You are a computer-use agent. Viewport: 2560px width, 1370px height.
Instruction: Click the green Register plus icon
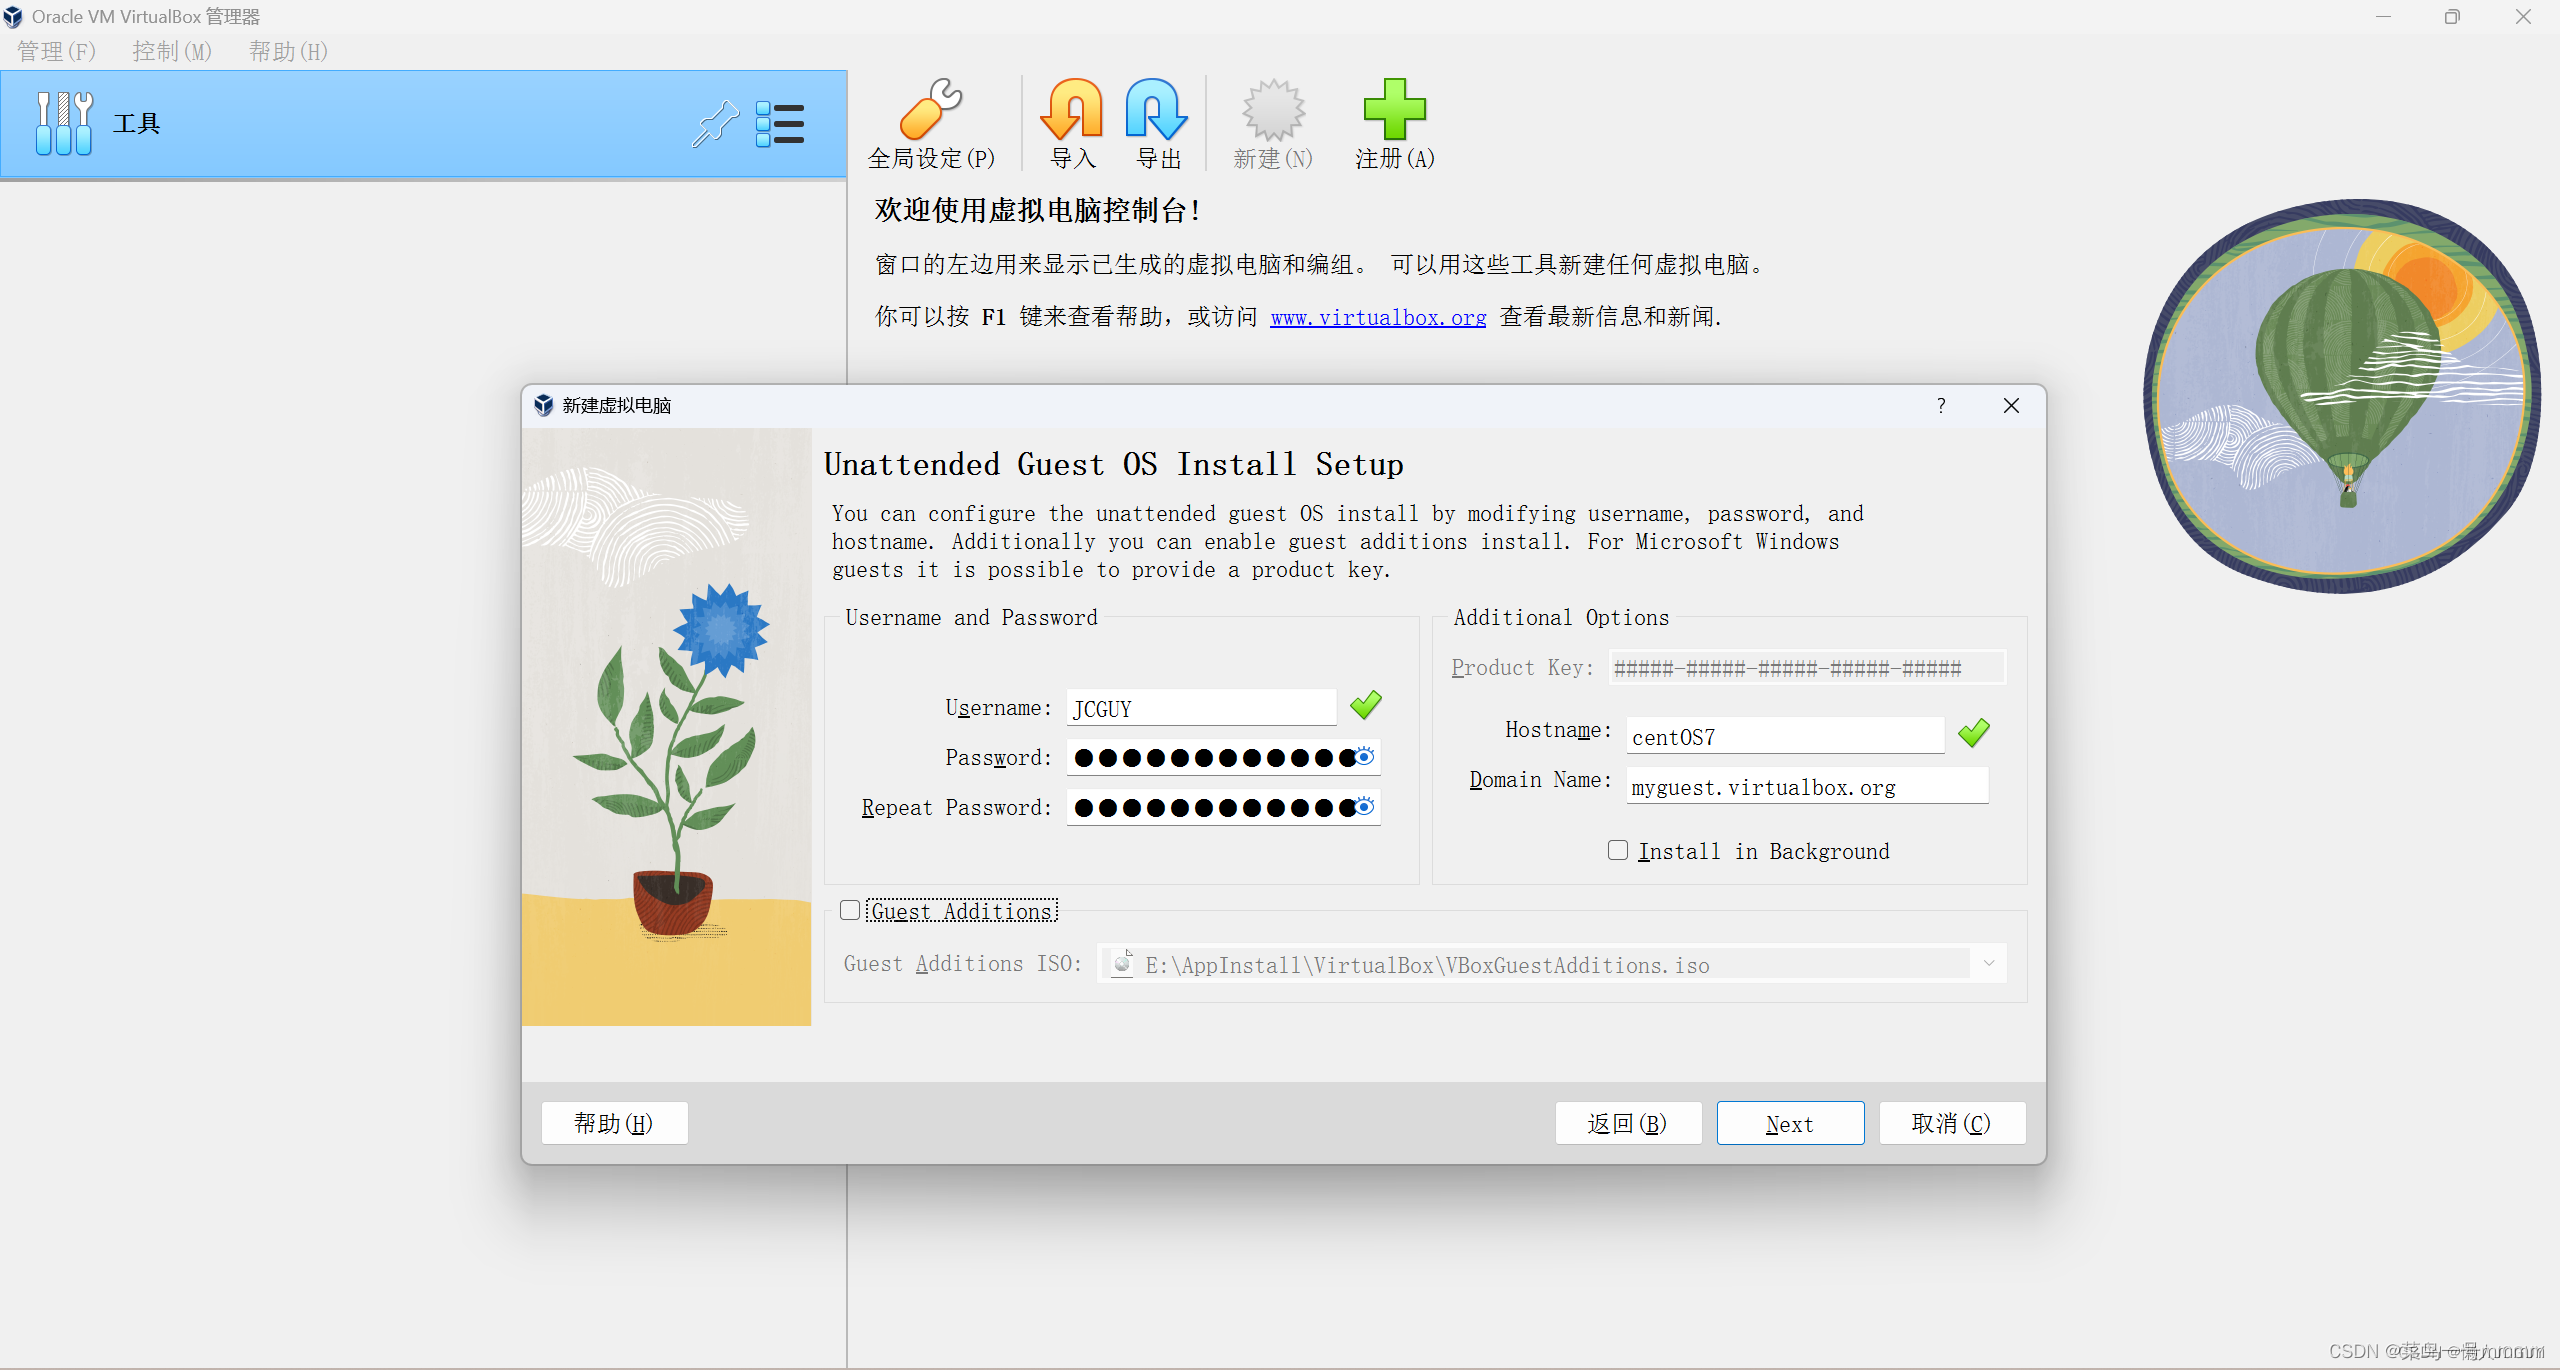[1394, 110]
